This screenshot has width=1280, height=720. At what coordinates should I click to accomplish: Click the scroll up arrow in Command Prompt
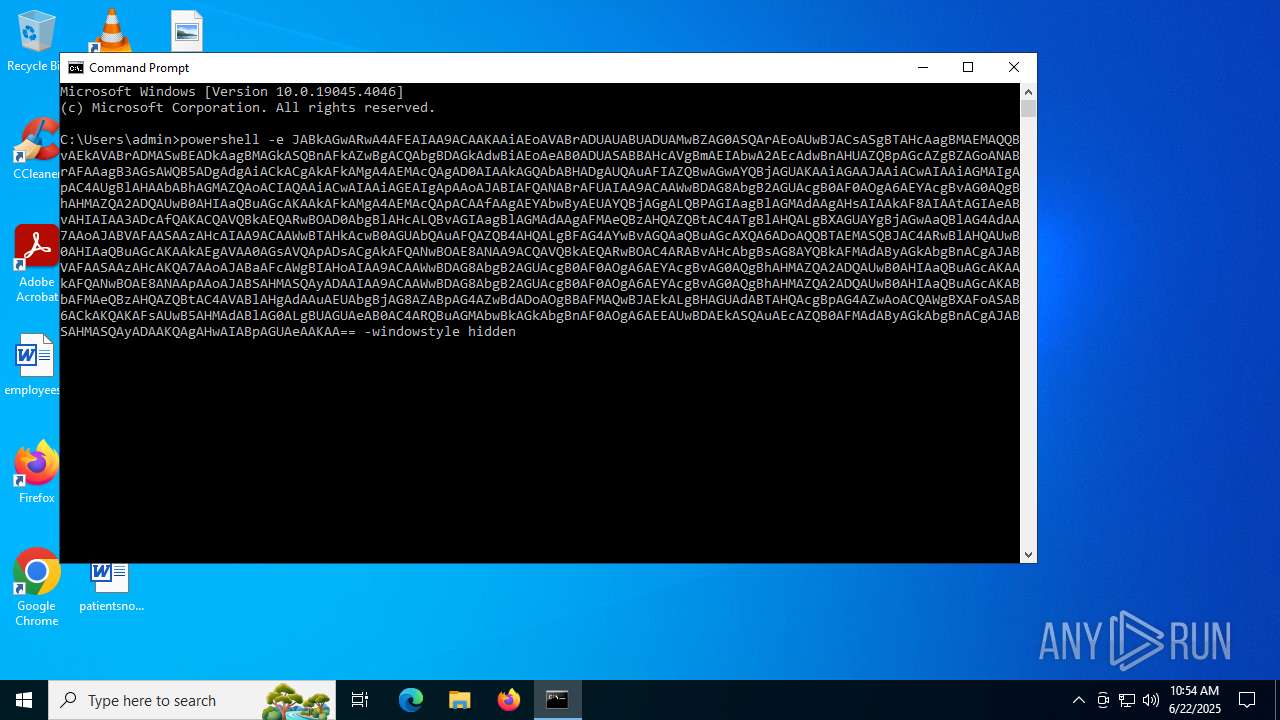[x=1028, y=91]
